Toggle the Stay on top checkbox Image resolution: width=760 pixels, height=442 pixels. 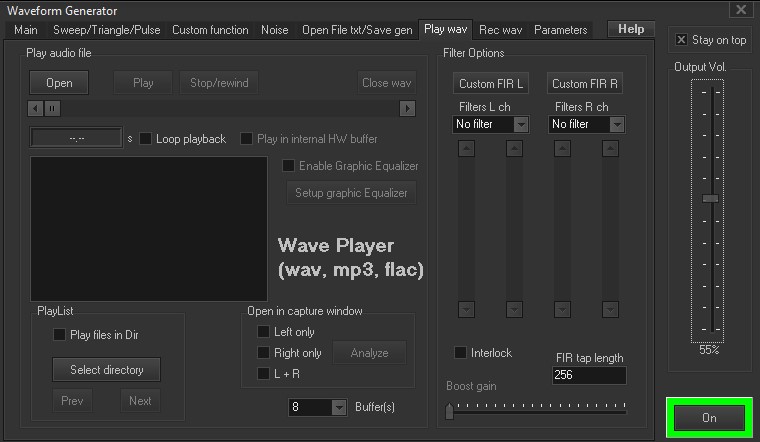click(x=681, y=40)
